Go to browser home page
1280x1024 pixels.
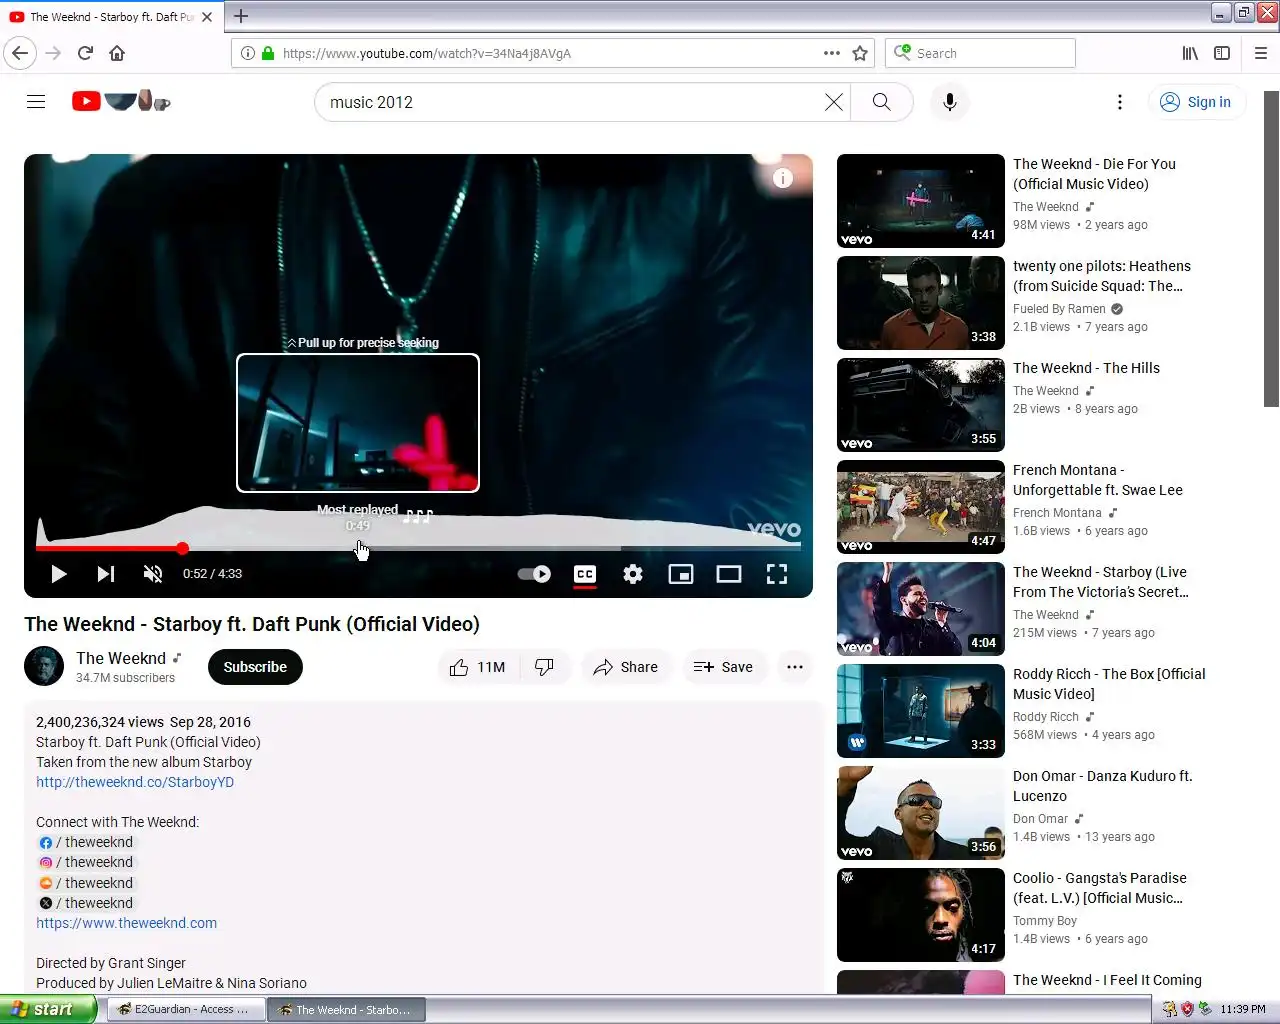point(117,53)
